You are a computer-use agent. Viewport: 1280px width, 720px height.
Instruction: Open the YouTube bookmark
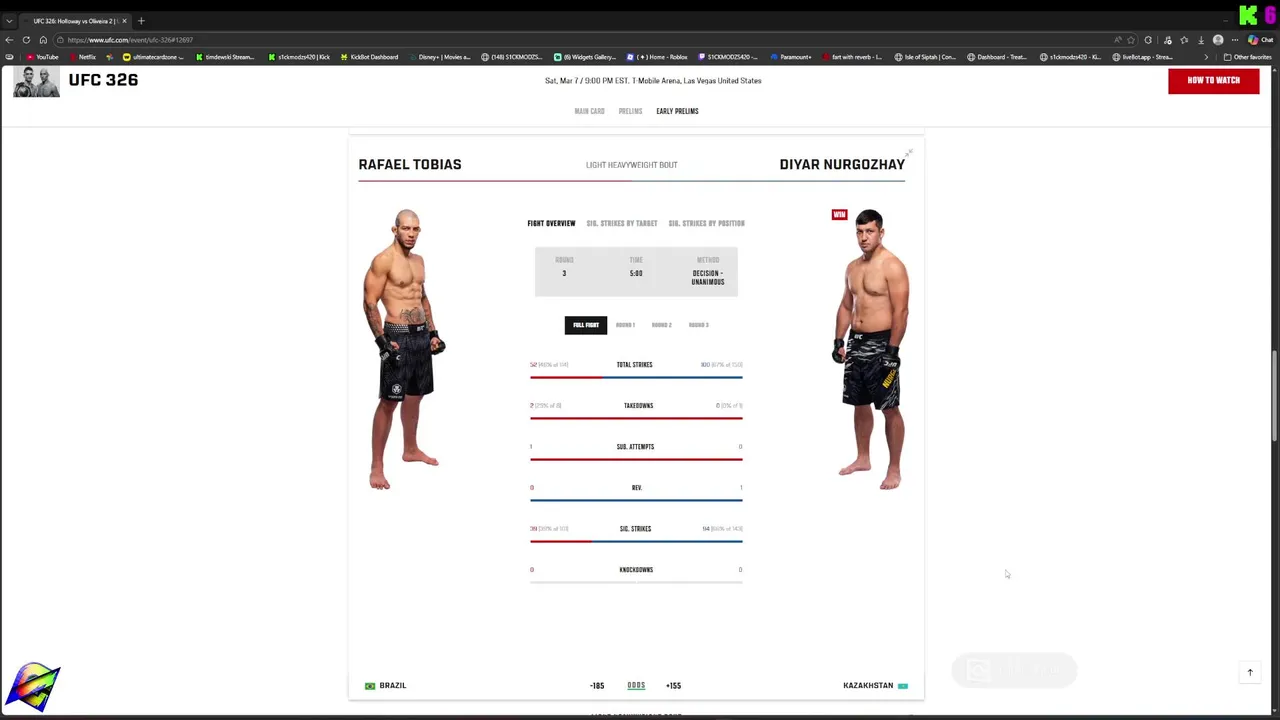coord(43,57)
